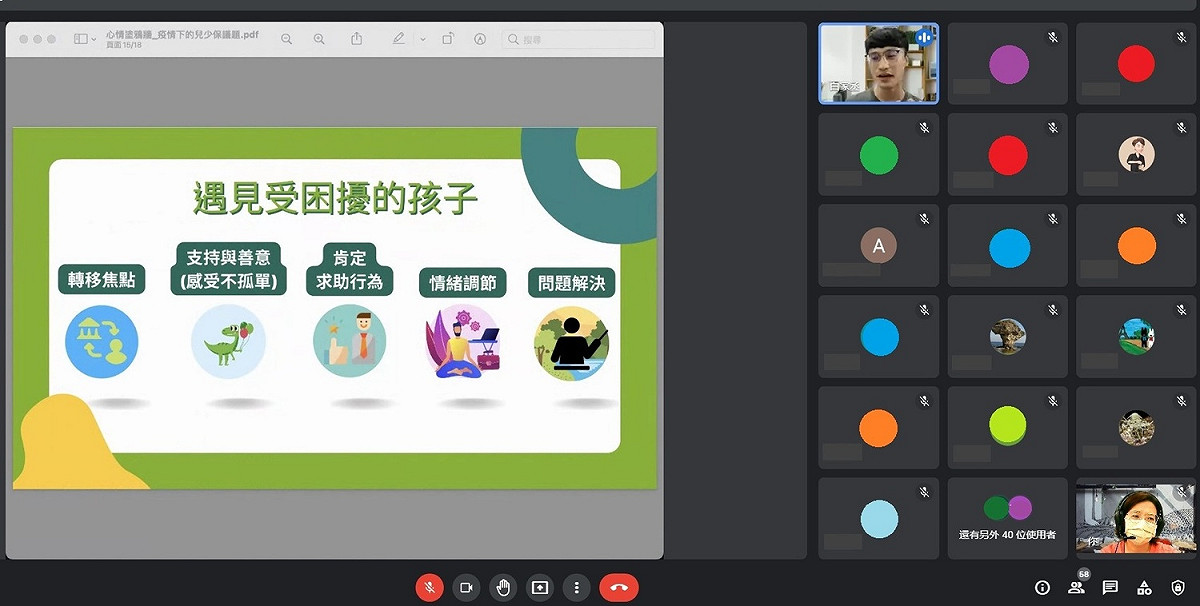The width and height of the screenshot is (1200, 606).
Task: Zoom out in the shared PDF window
Action: coord(287,39)
